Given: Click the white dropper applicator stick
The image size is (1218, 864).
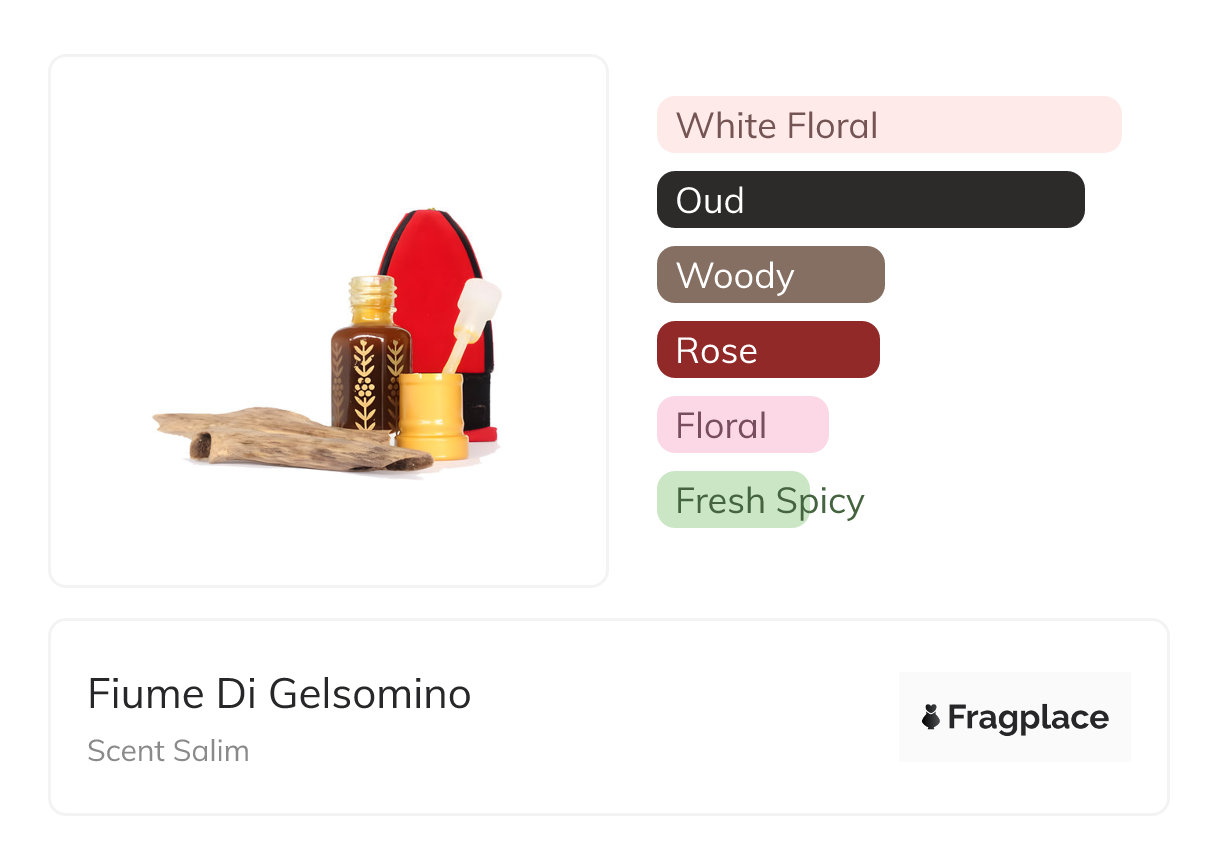Looking at the screenshot, I should (472, 318).
